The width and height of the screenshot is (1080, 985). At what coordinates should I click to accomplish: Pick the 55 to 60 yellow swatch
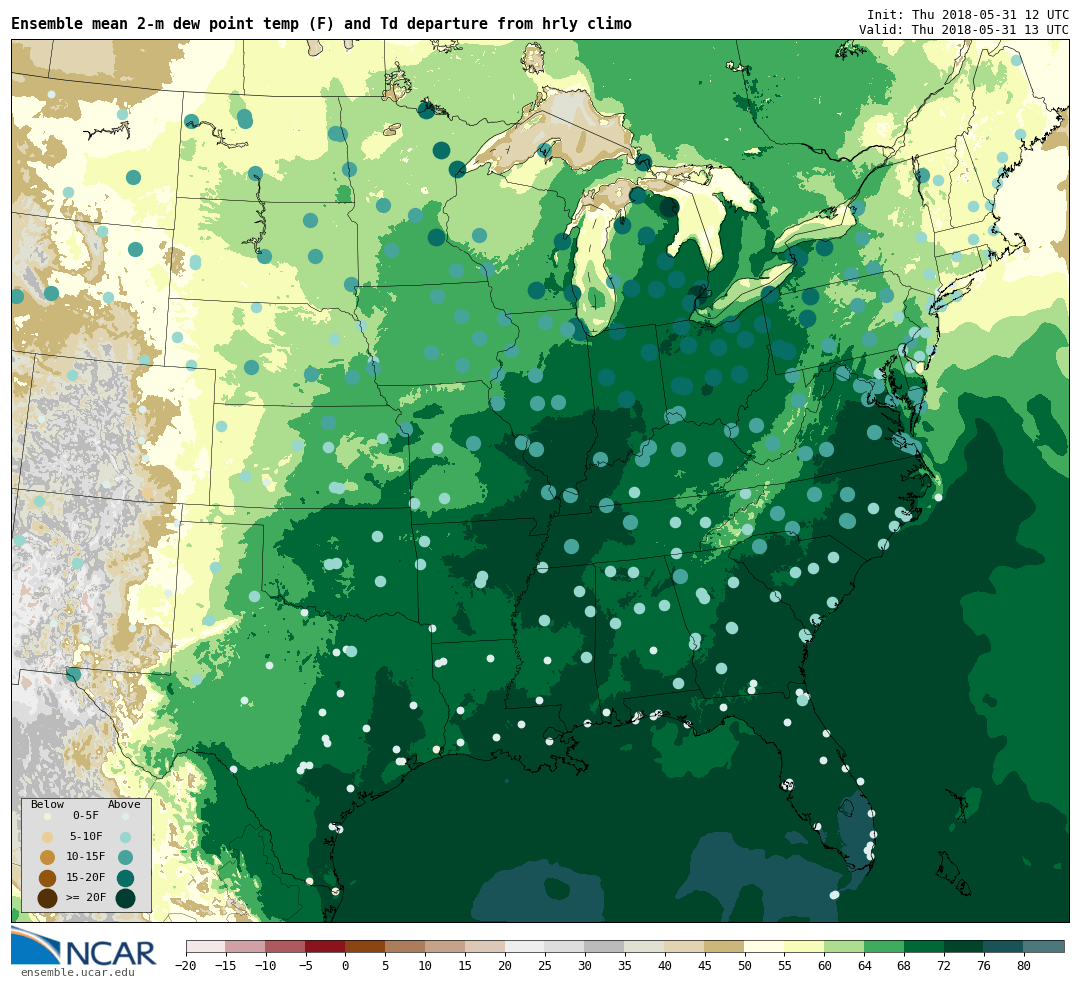pos(805,946)
